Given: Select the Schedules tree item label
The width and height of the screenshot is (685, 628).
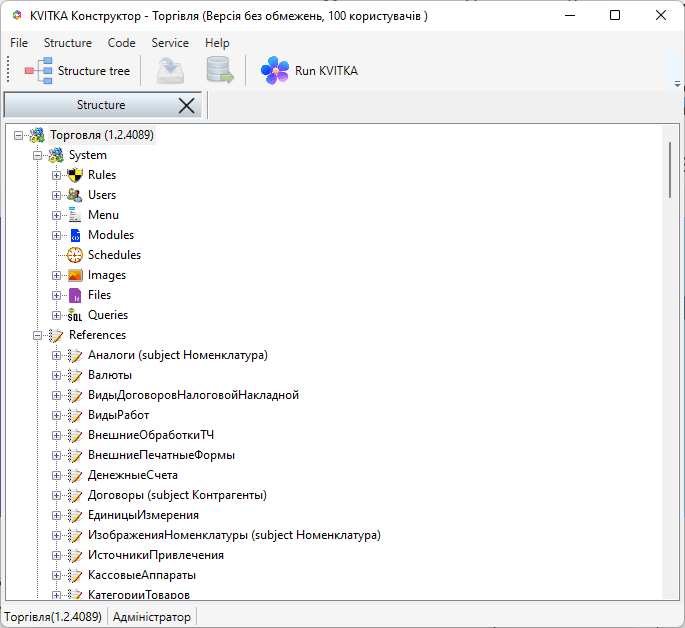Looking at the screenshot, I should click(114, 255).
